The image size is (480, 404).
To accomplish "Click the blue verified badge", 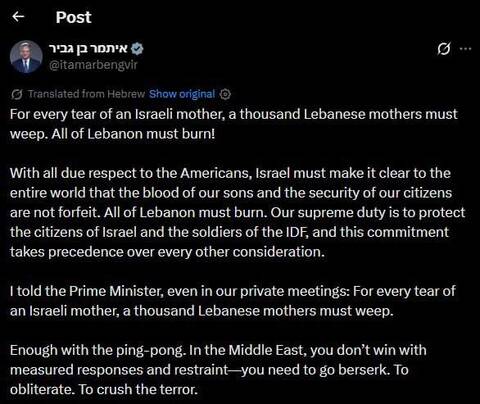I will point(137,49).
